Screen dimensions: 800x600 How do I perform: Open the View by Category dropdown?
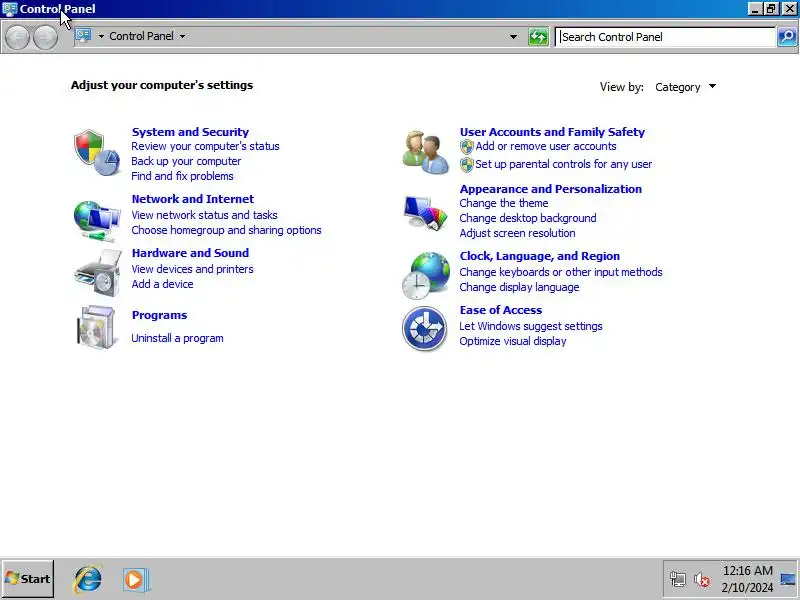(685, 87)
